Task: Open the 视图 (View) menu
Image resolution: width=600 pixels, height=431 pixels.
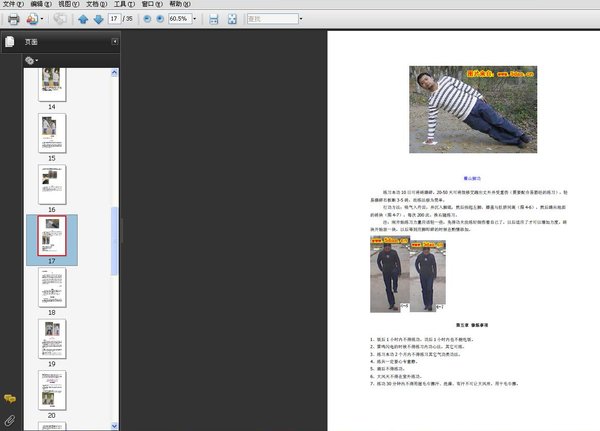Action: click(69, 4)
